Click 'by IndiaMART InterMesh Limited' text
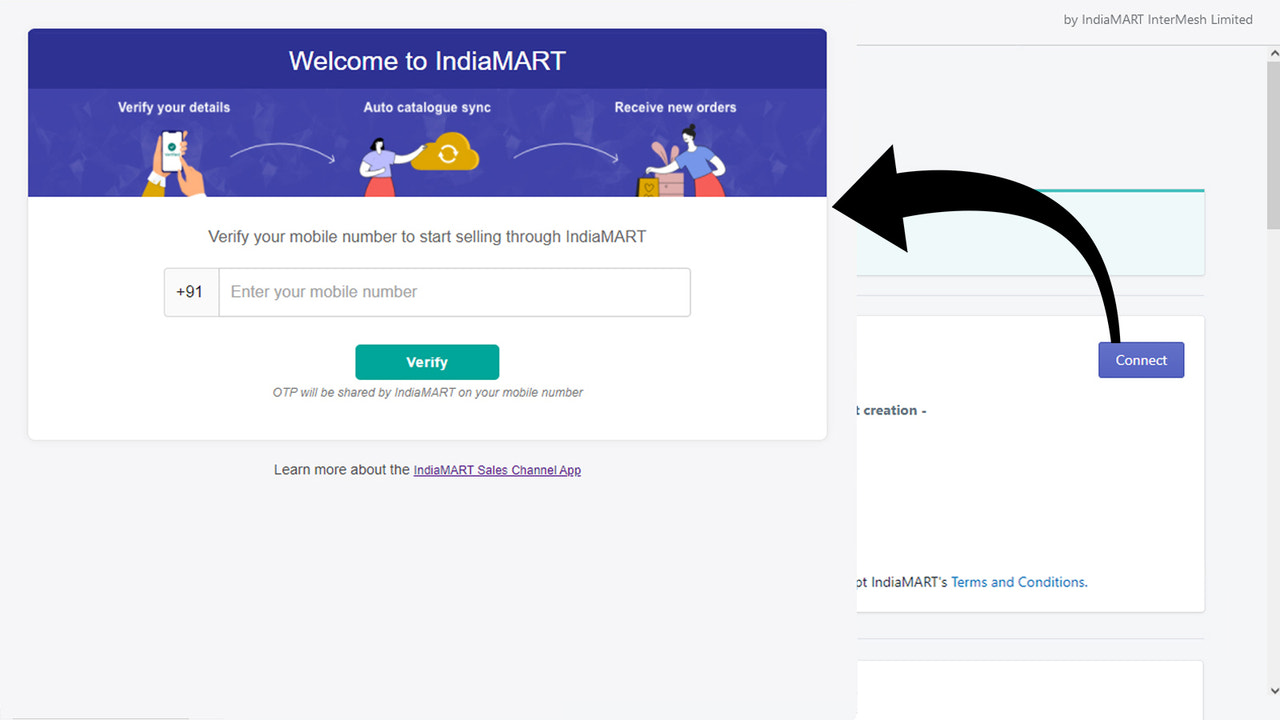 pyautogui.click(x=1158, y=19)
